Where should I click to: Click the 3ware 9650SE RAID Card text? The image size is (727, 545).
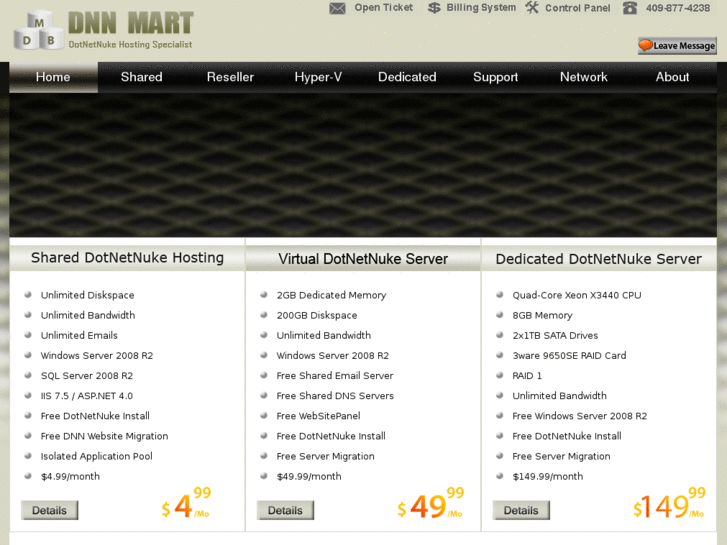(569, 356)
